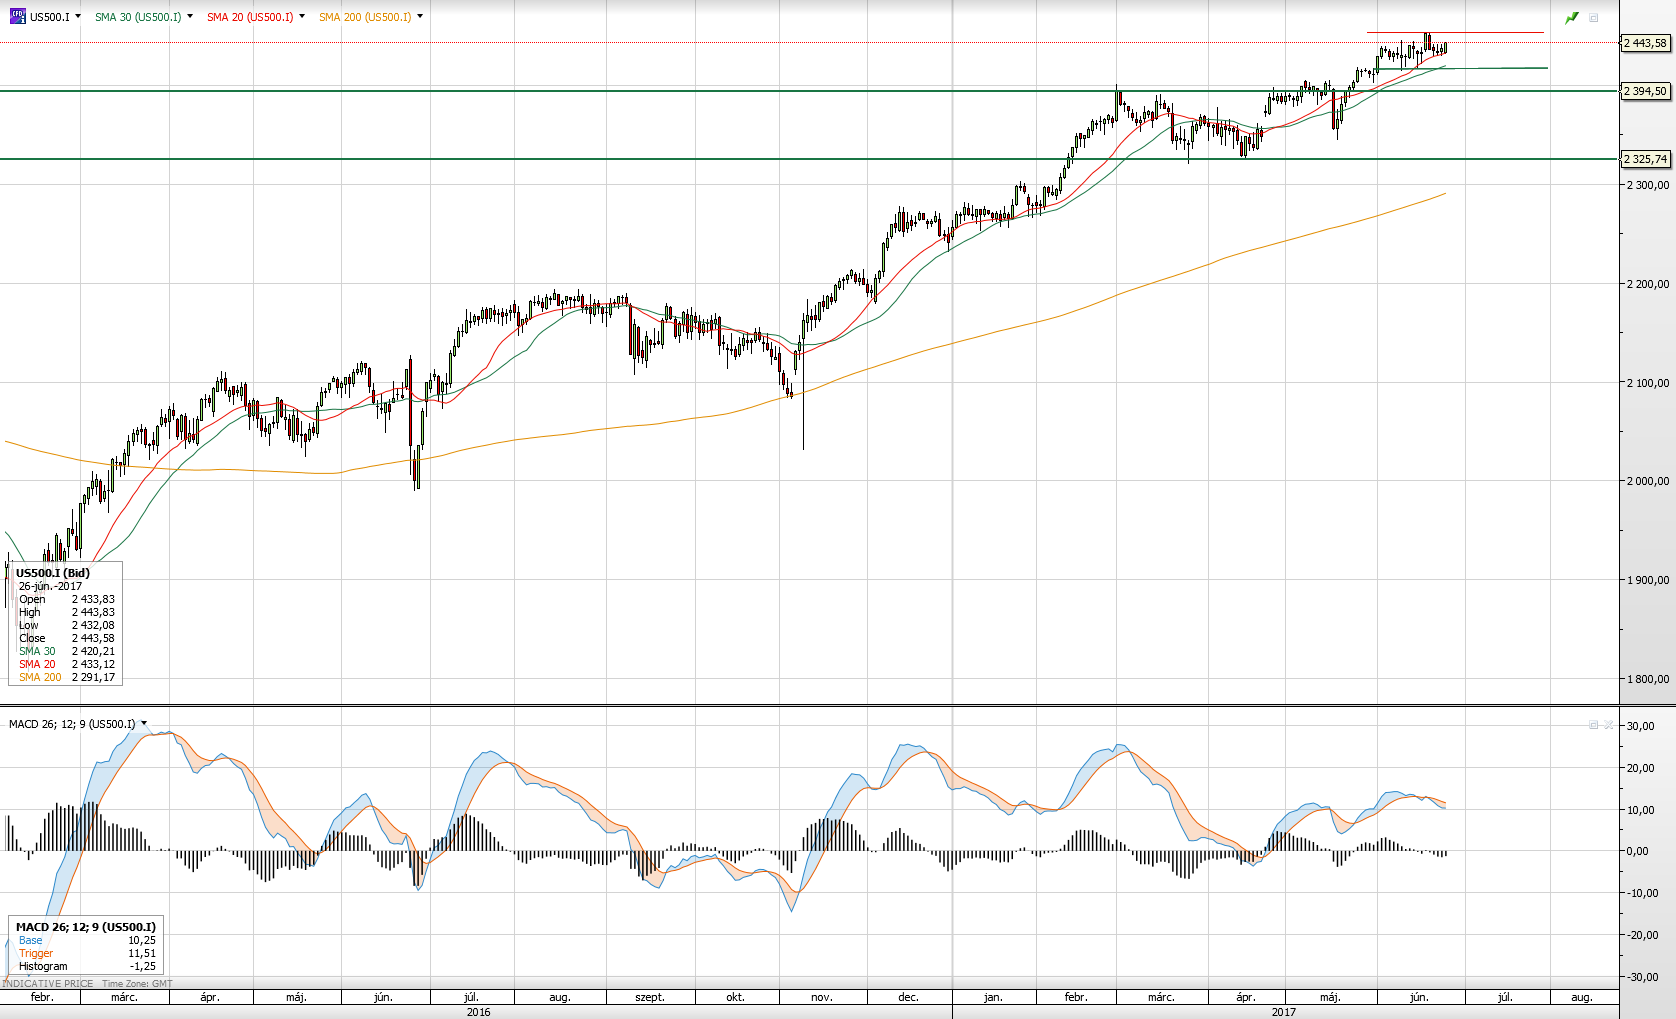Click the Time Zone: GMT footer label
The height and width of the screenshot is (1019, 1676).
tap(137, 984)
